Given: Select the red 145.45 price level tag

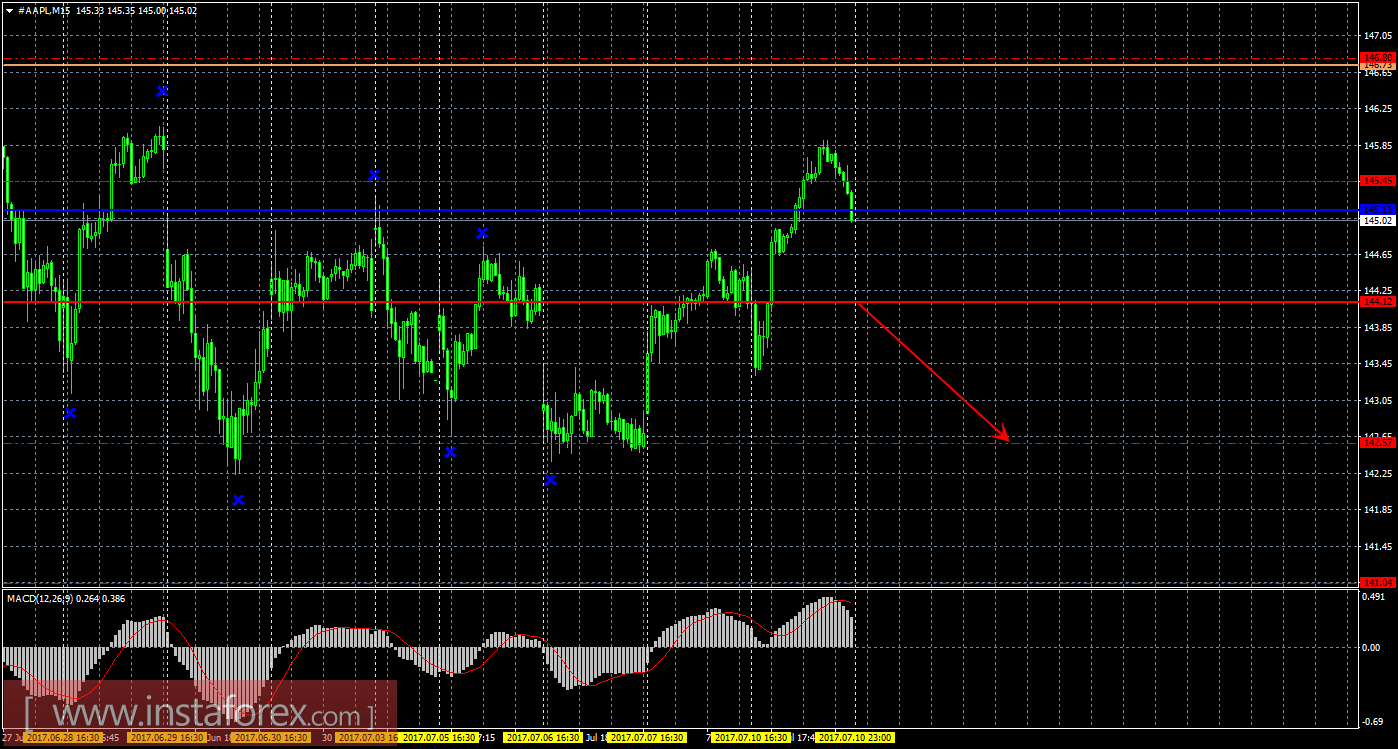Looking at the screenshot, I should [1377, 181].
